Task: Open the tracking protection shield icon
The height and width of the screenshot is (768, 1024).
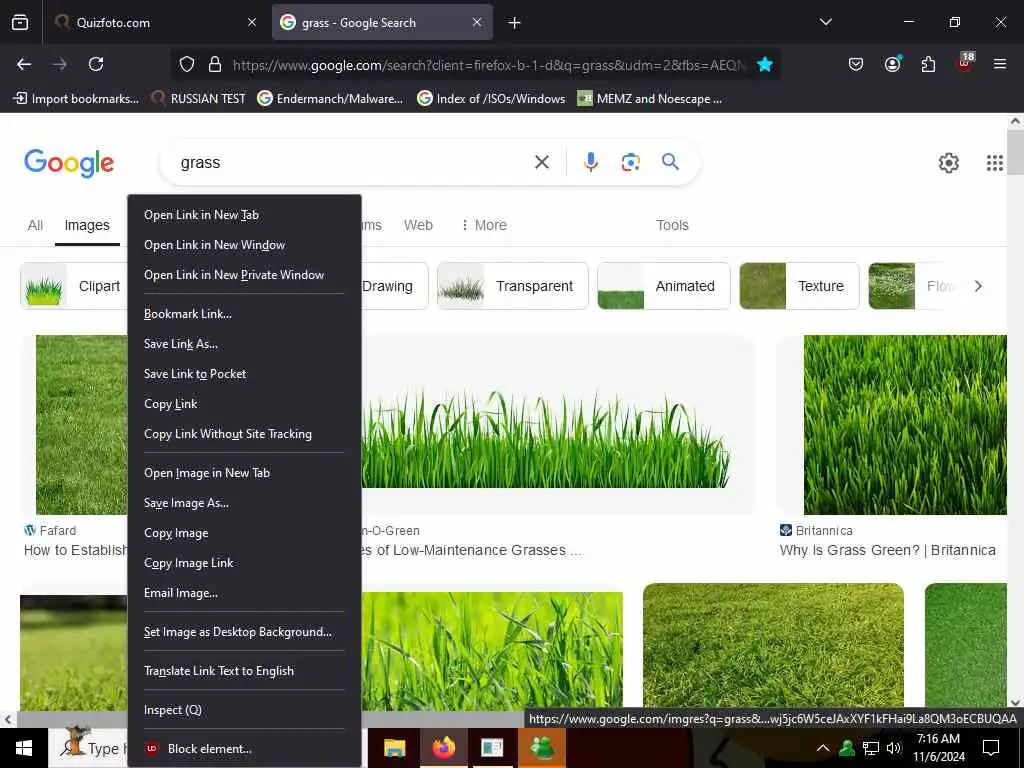Action: pyautogui.click(x=187, y=64)
